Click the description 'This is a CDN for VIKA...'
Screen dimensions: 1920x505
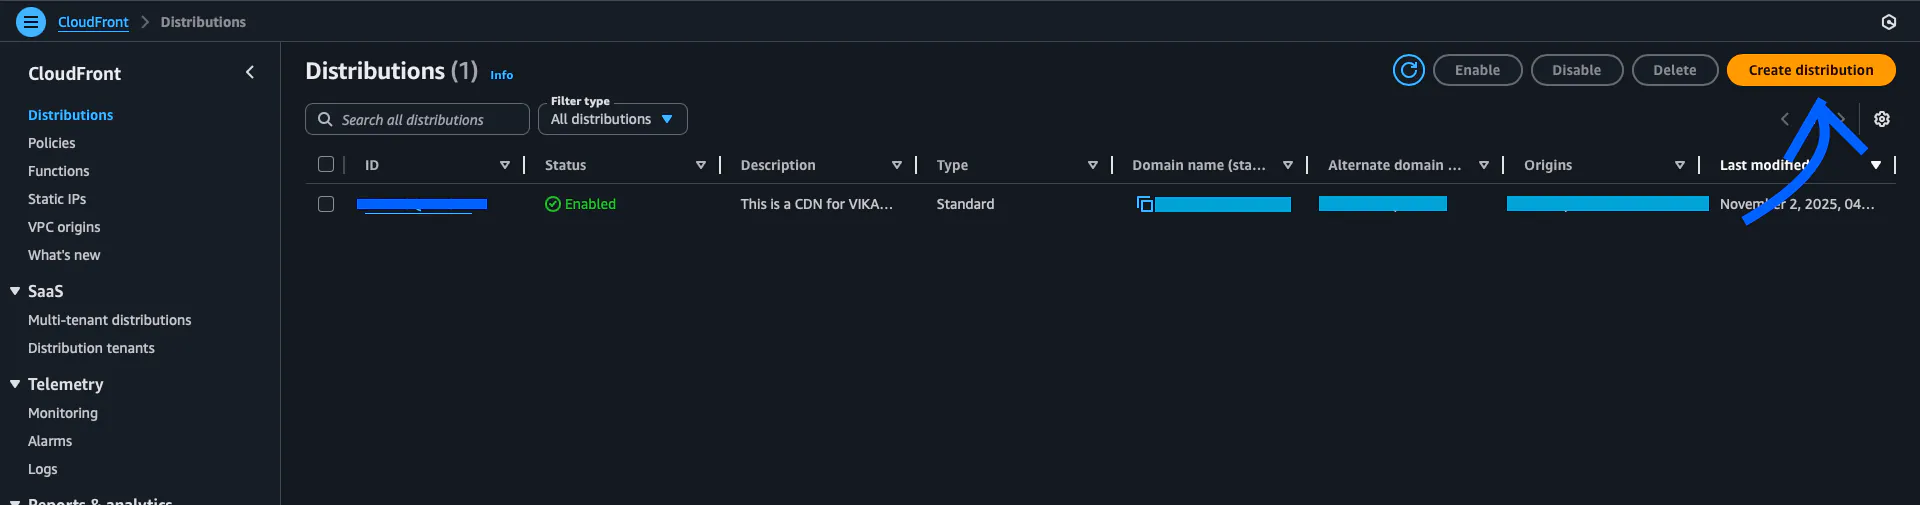pyautogui.click(x=816, y=204)
